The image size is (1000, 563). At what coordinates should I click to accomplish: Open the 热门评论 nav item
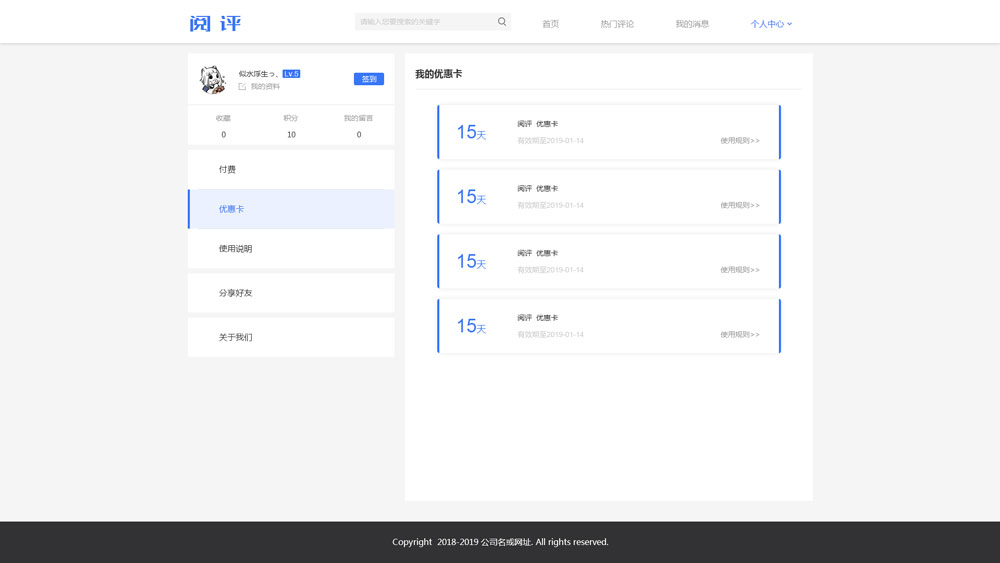pos(617,24)
